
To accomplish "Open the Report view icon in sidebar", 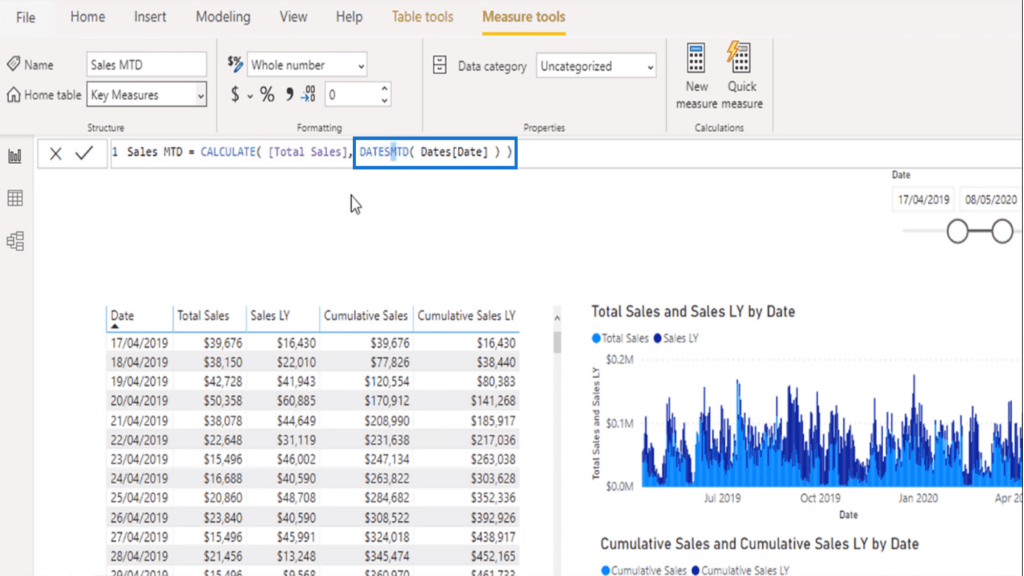I will pyautogui.click(x=15, y=155).
